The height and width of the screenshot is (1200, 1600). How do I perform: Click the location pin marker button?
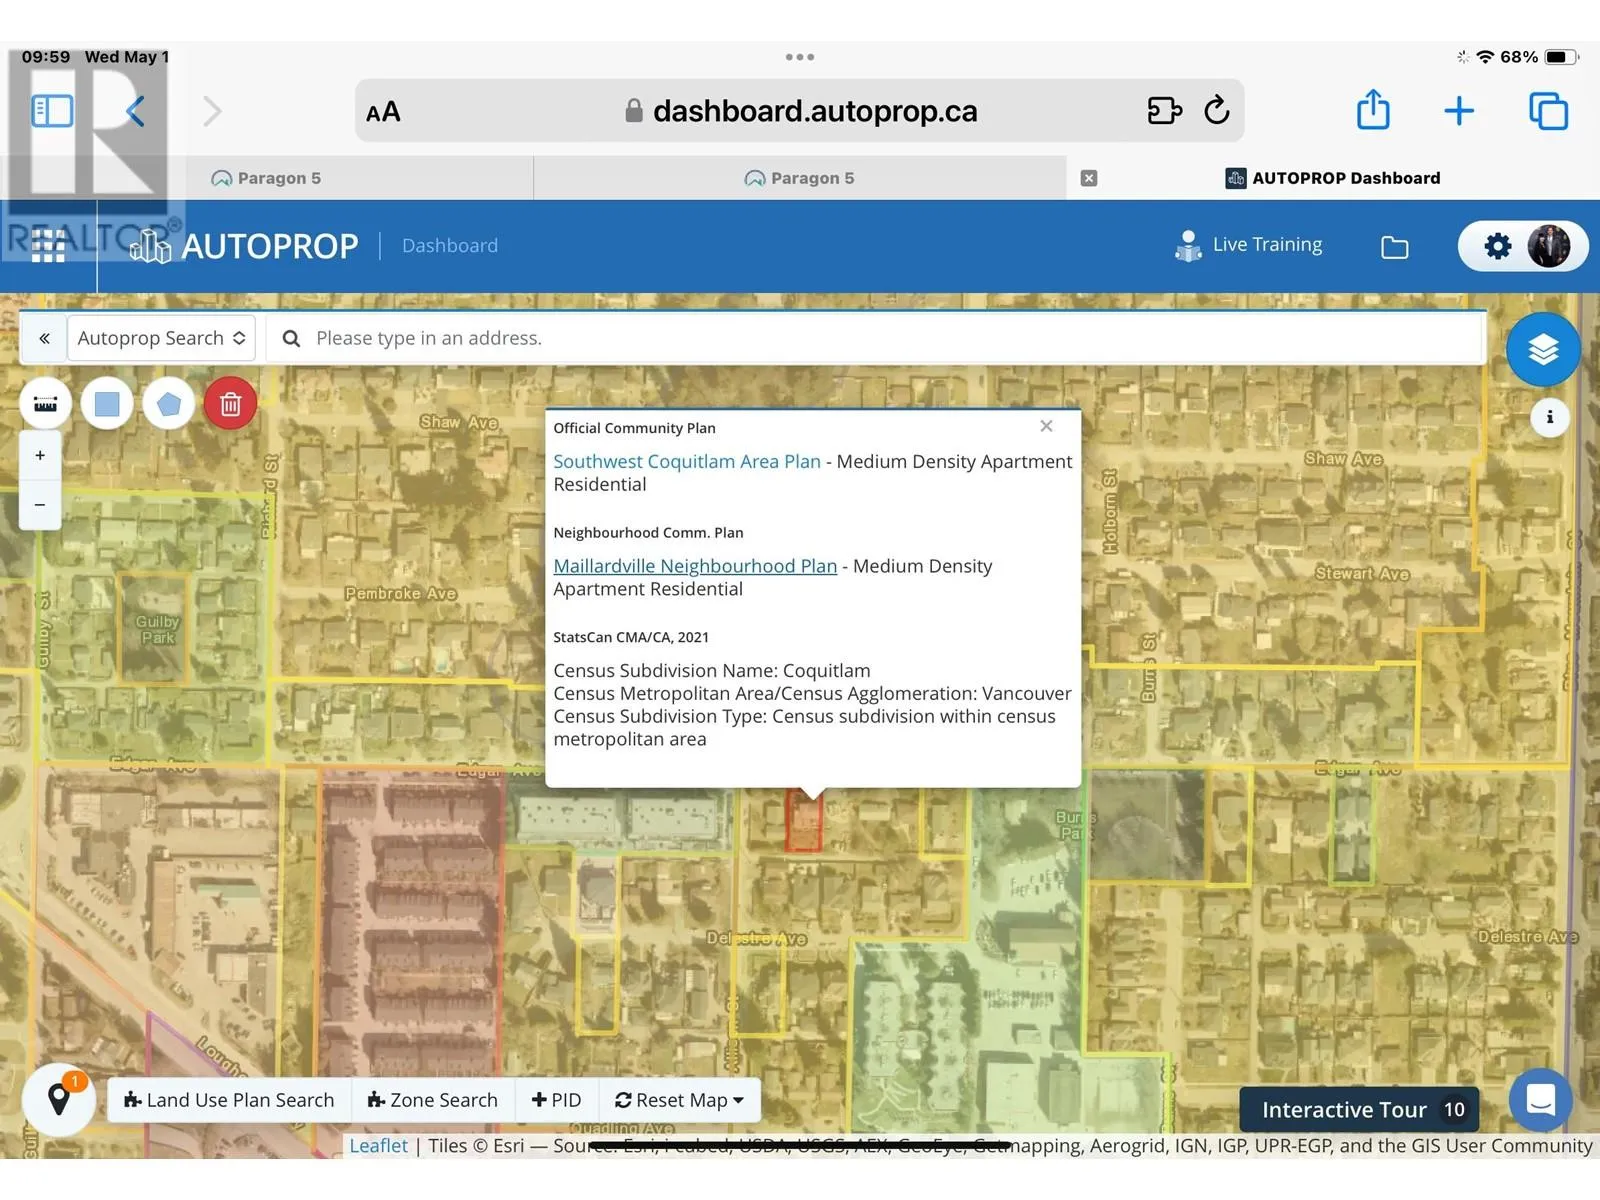tap(59, 1099)
